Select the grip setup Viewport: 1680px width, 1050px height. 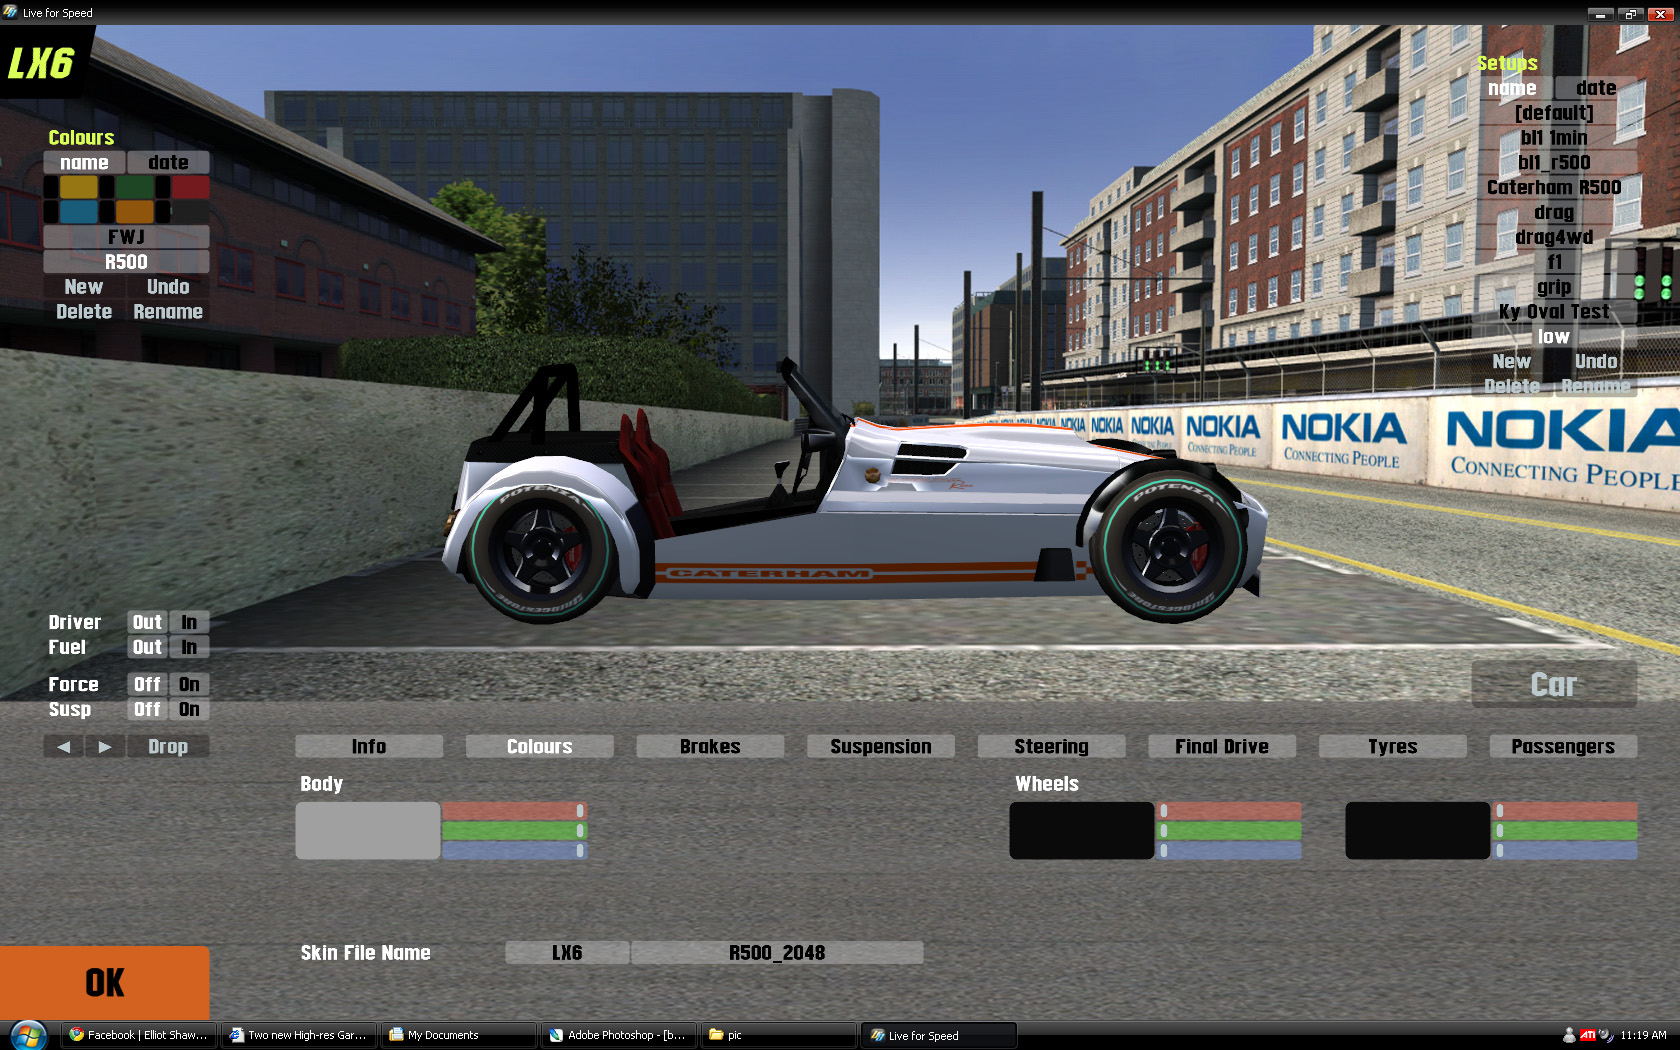1554,287
